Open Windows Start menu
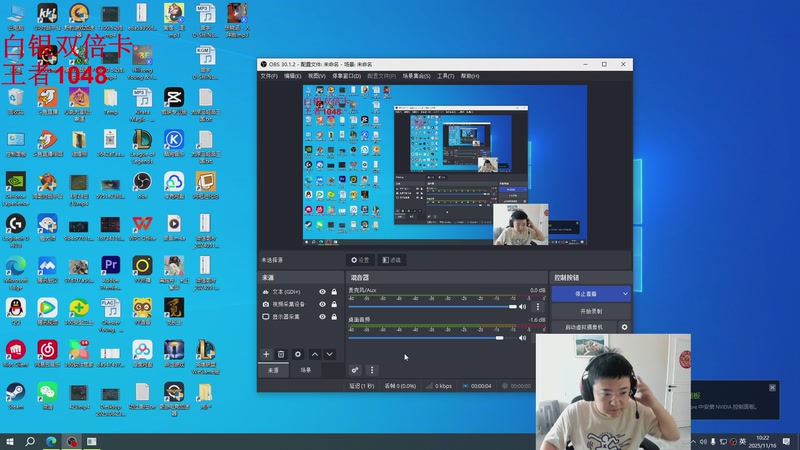Screen dimensions: 800x450 pyautogui.click(x=10, y=441)
